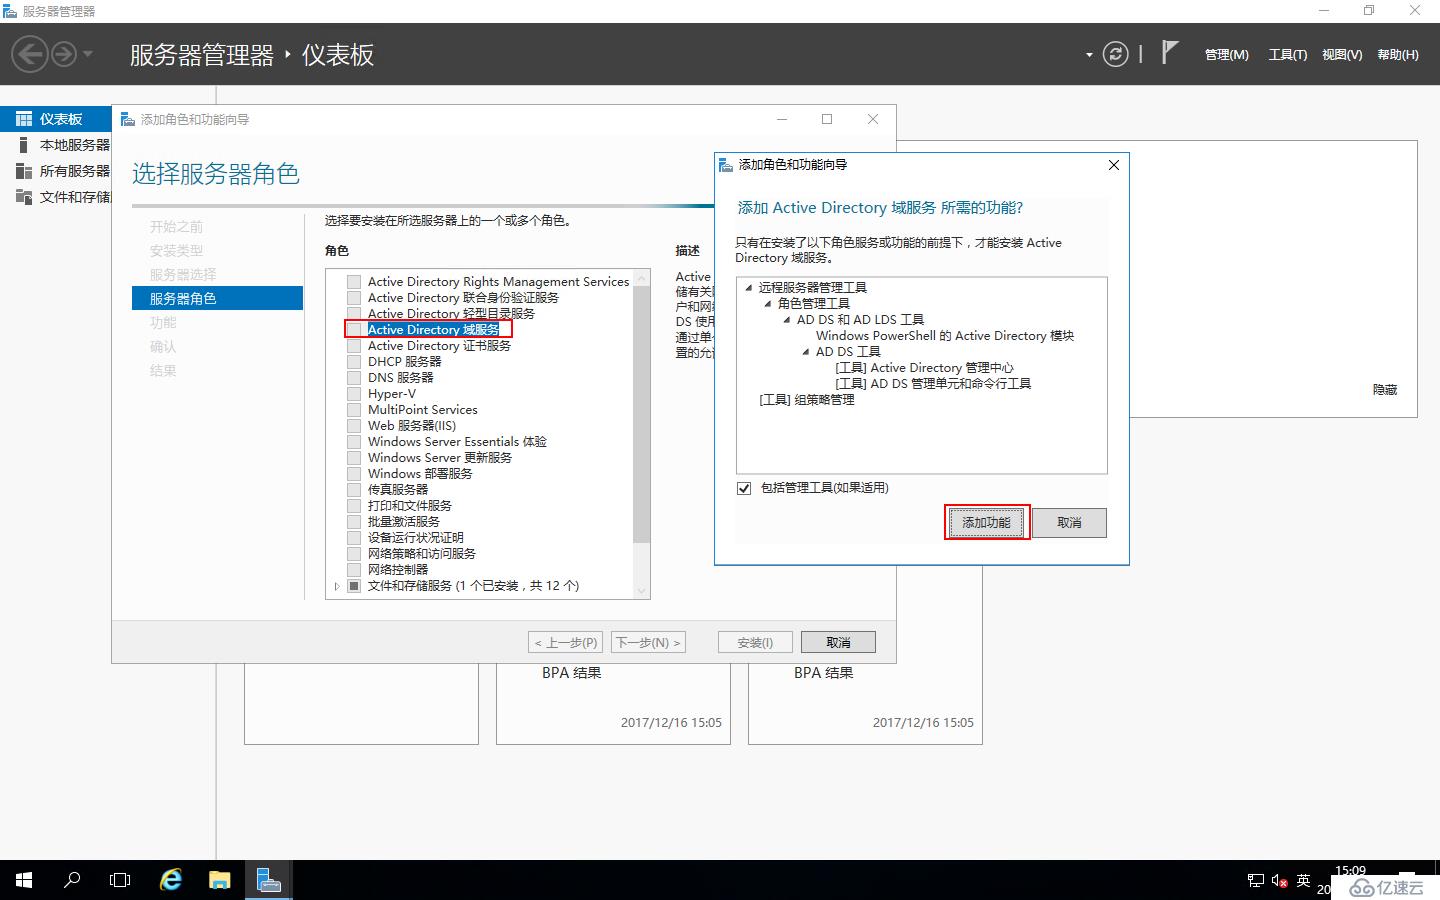The image size is (1440, 900).
Task: Click the taskbar search magnifier icon
Action: tap(72, 880)
